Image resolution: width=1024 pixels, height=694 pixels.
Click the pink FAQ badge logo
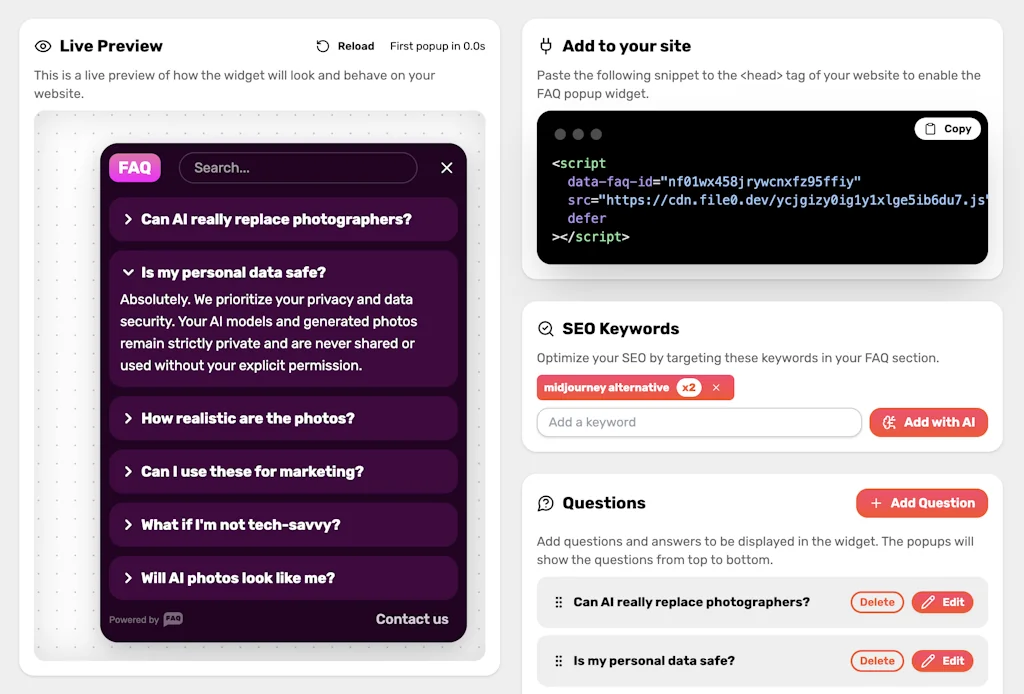tap(135, 168)
